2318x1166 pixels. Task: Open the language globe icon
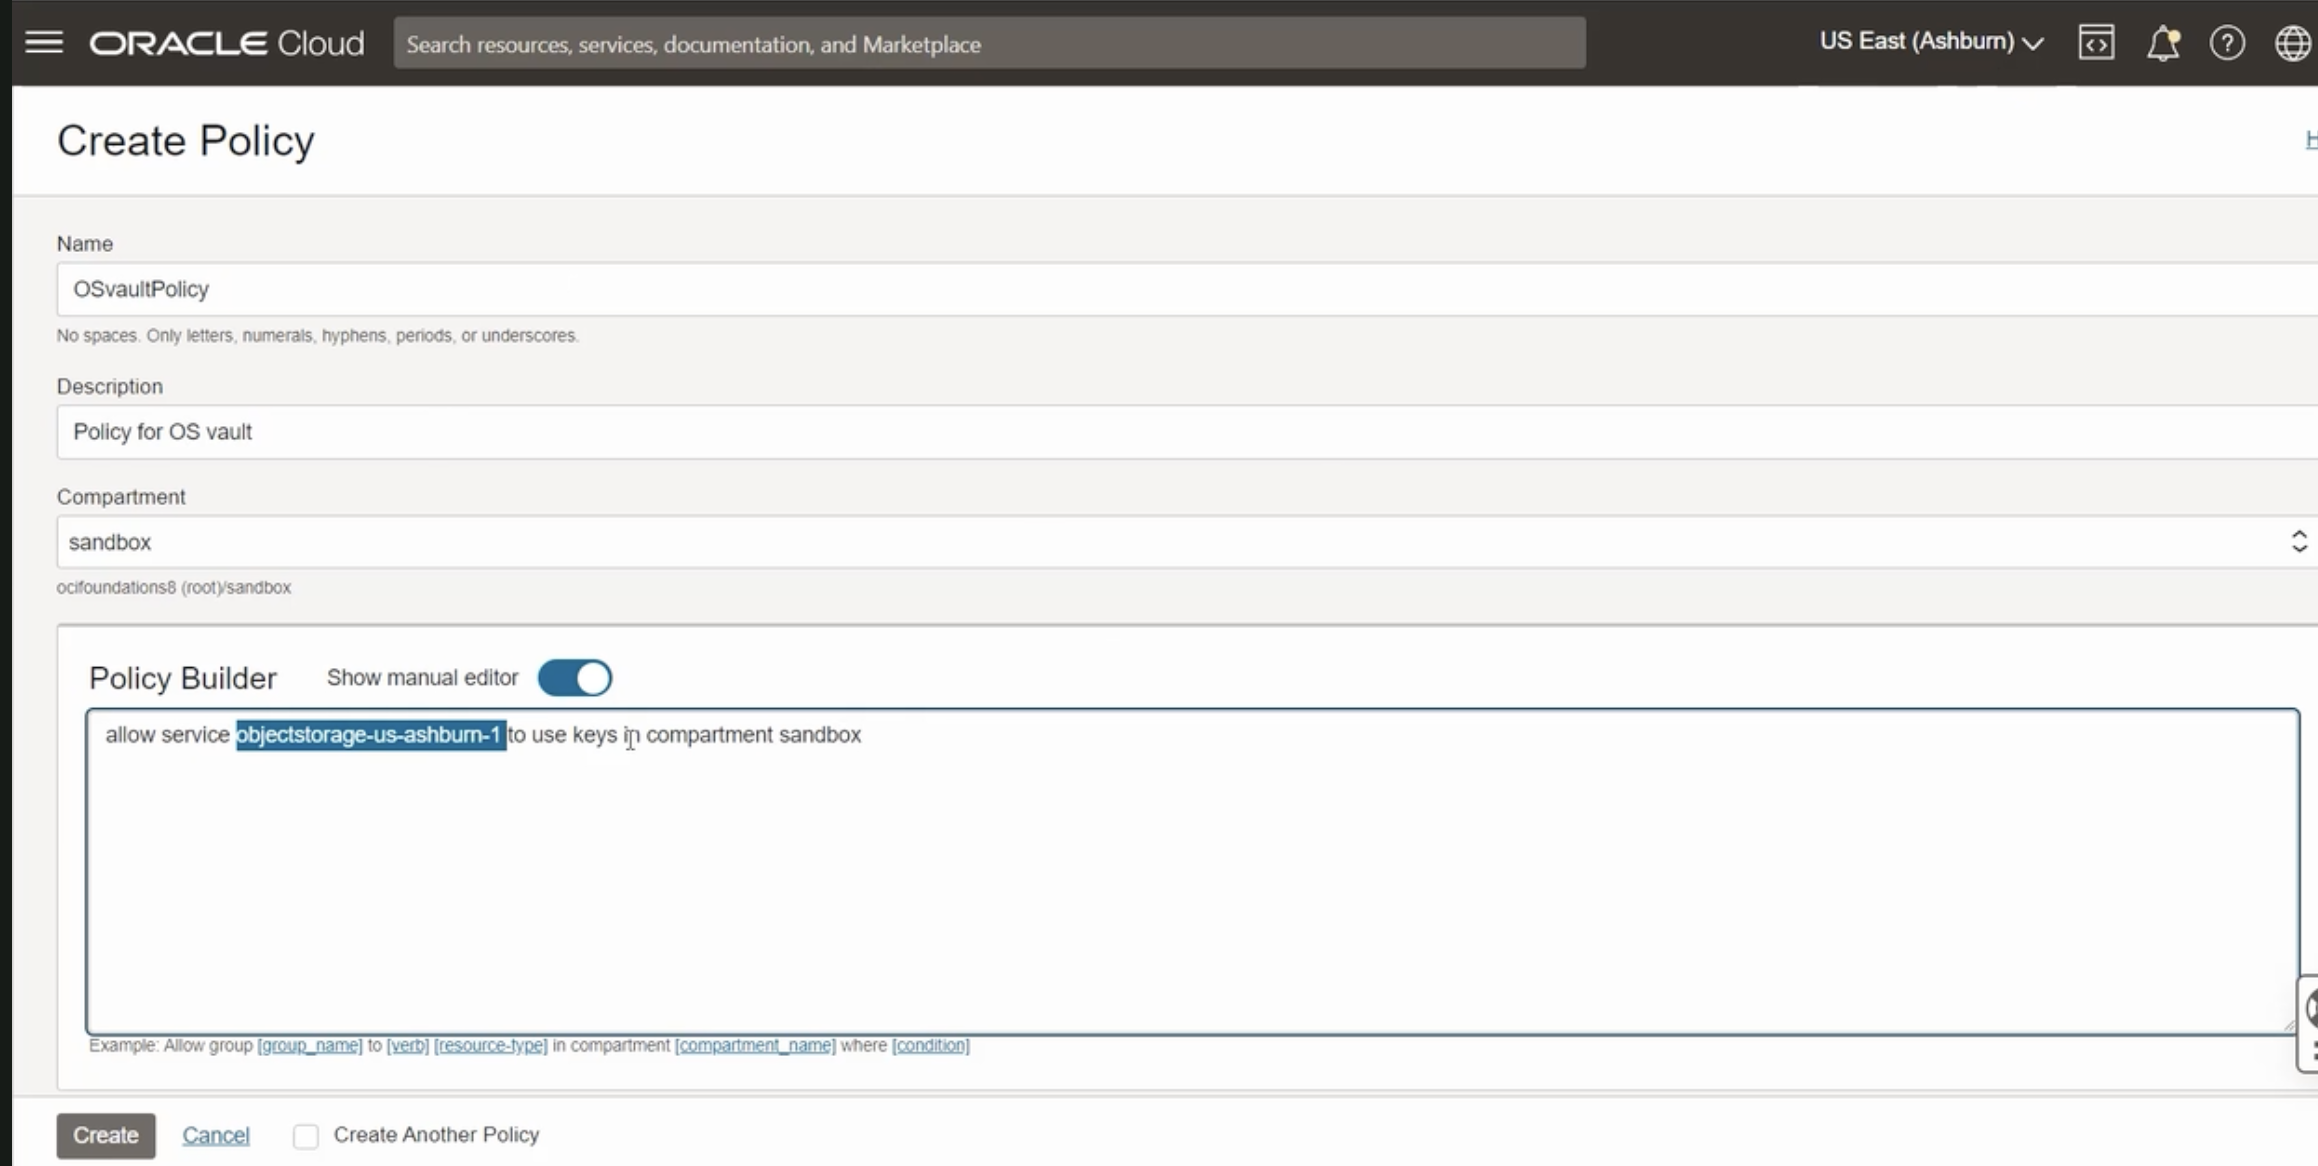point(2292,43)
